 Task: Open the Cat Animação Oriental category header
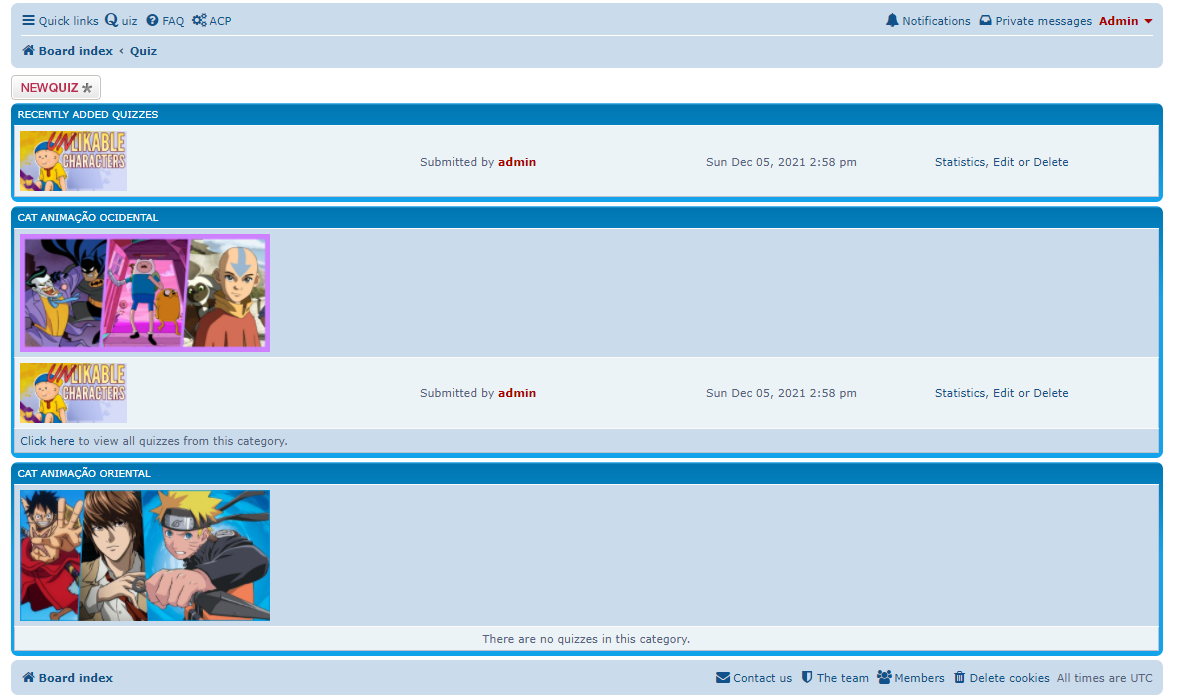(x=84, y=473)
